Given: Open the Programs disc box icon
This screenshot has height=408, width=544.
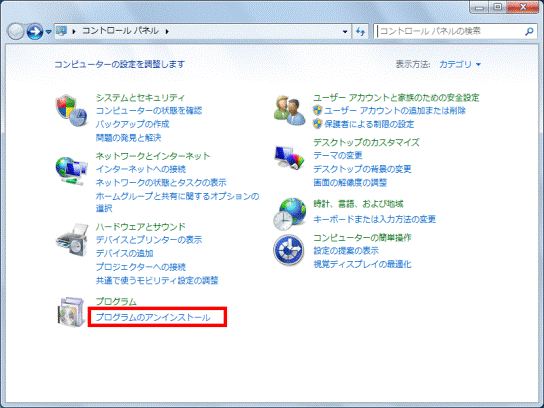Looking at the screenshot, I should (x=71, y=312).
